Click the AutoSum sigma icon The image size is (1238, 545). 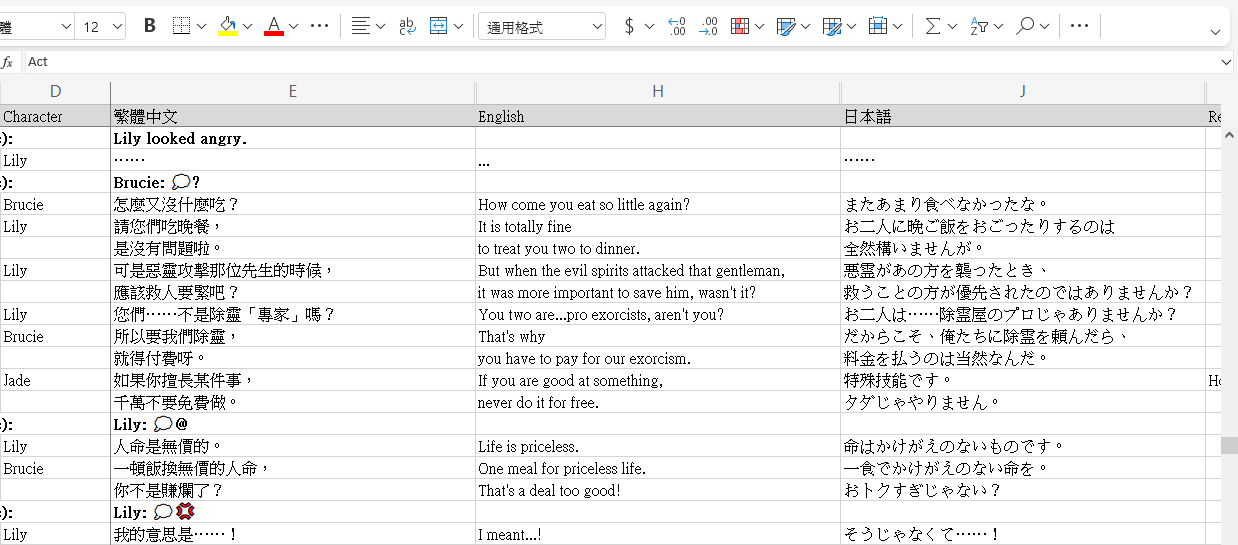point(932,26)
